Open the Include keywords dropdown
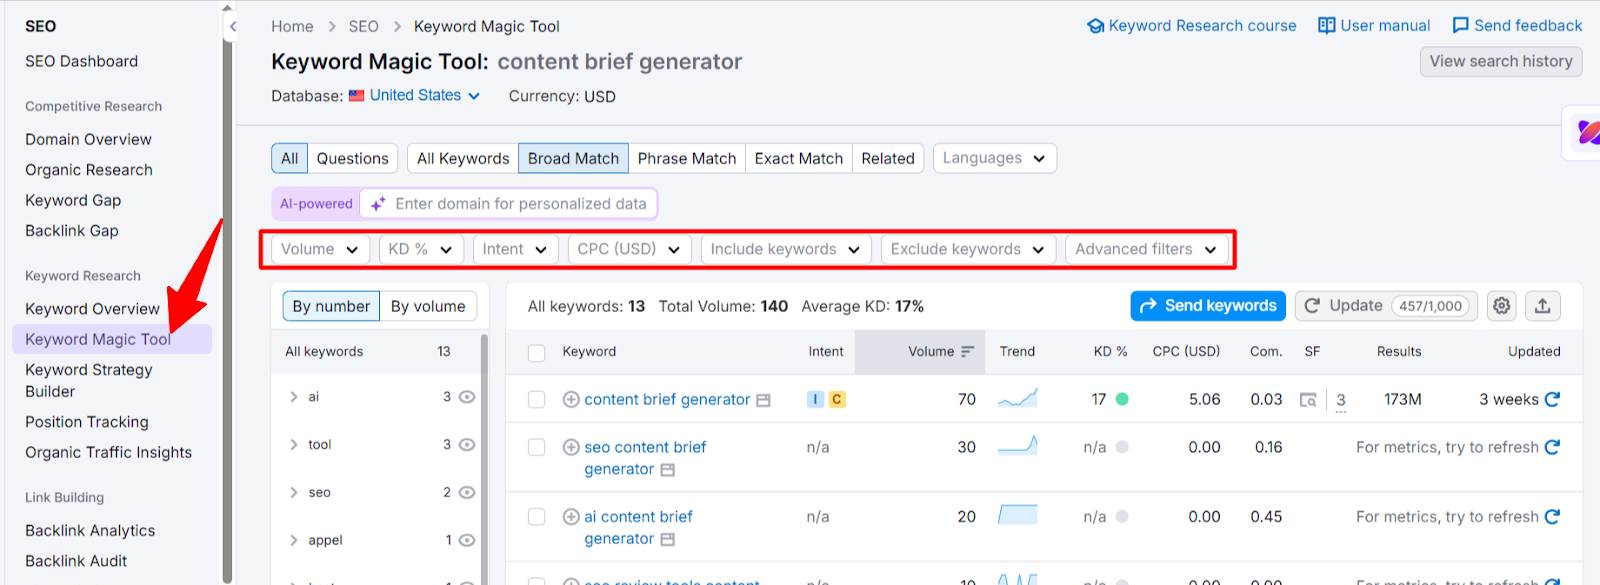Screen dimensions: 1600x585 click(x=786, y=249)
